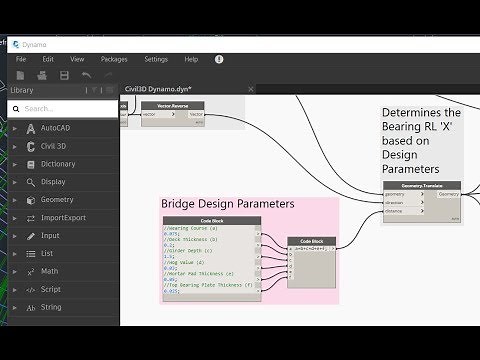Click the Top Bearing Plate Thickness comment line

point(208,285)
